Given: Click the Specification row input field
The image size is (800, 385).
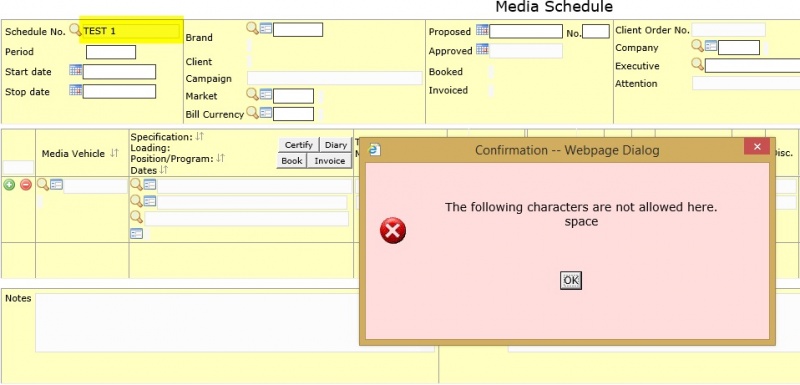Looking at the screenshot, I should 254,186.
